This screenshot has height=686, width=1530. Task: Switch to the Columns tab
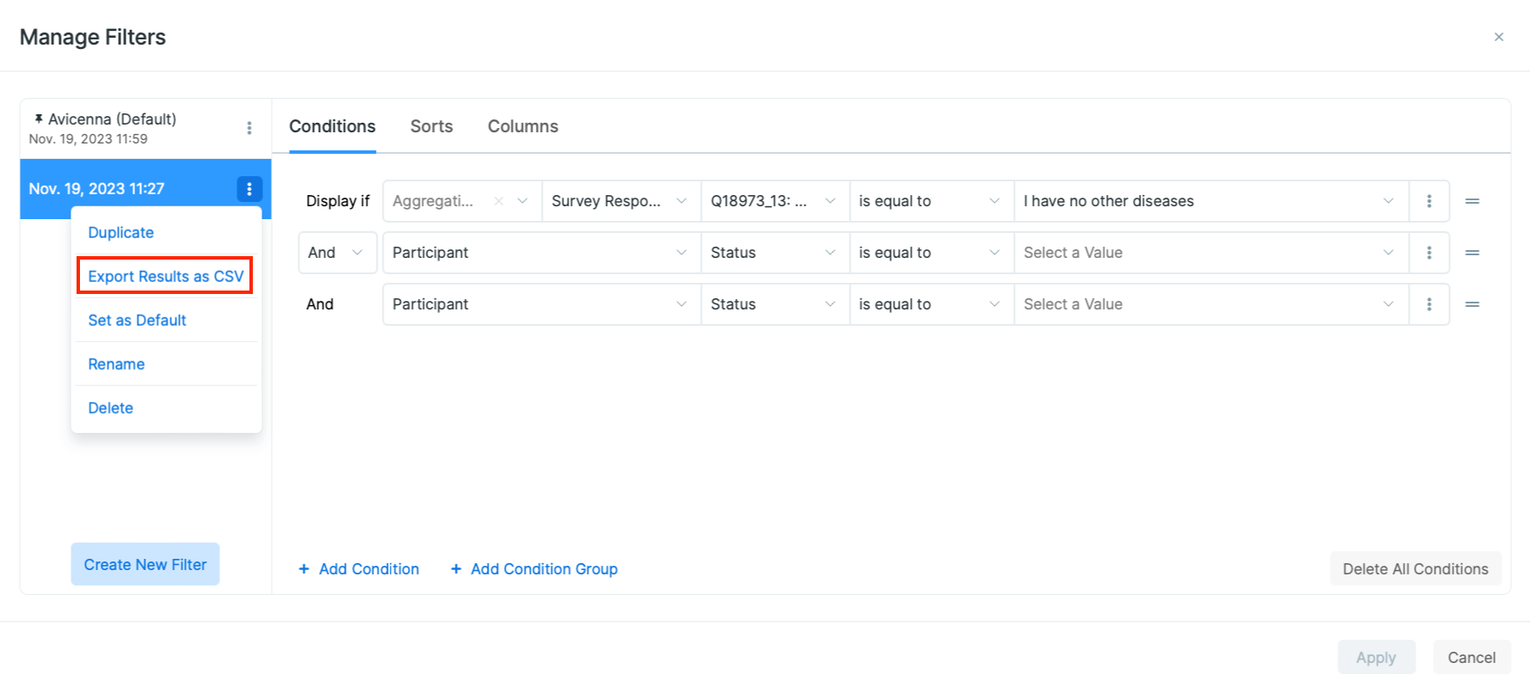[x=522, y=126]
